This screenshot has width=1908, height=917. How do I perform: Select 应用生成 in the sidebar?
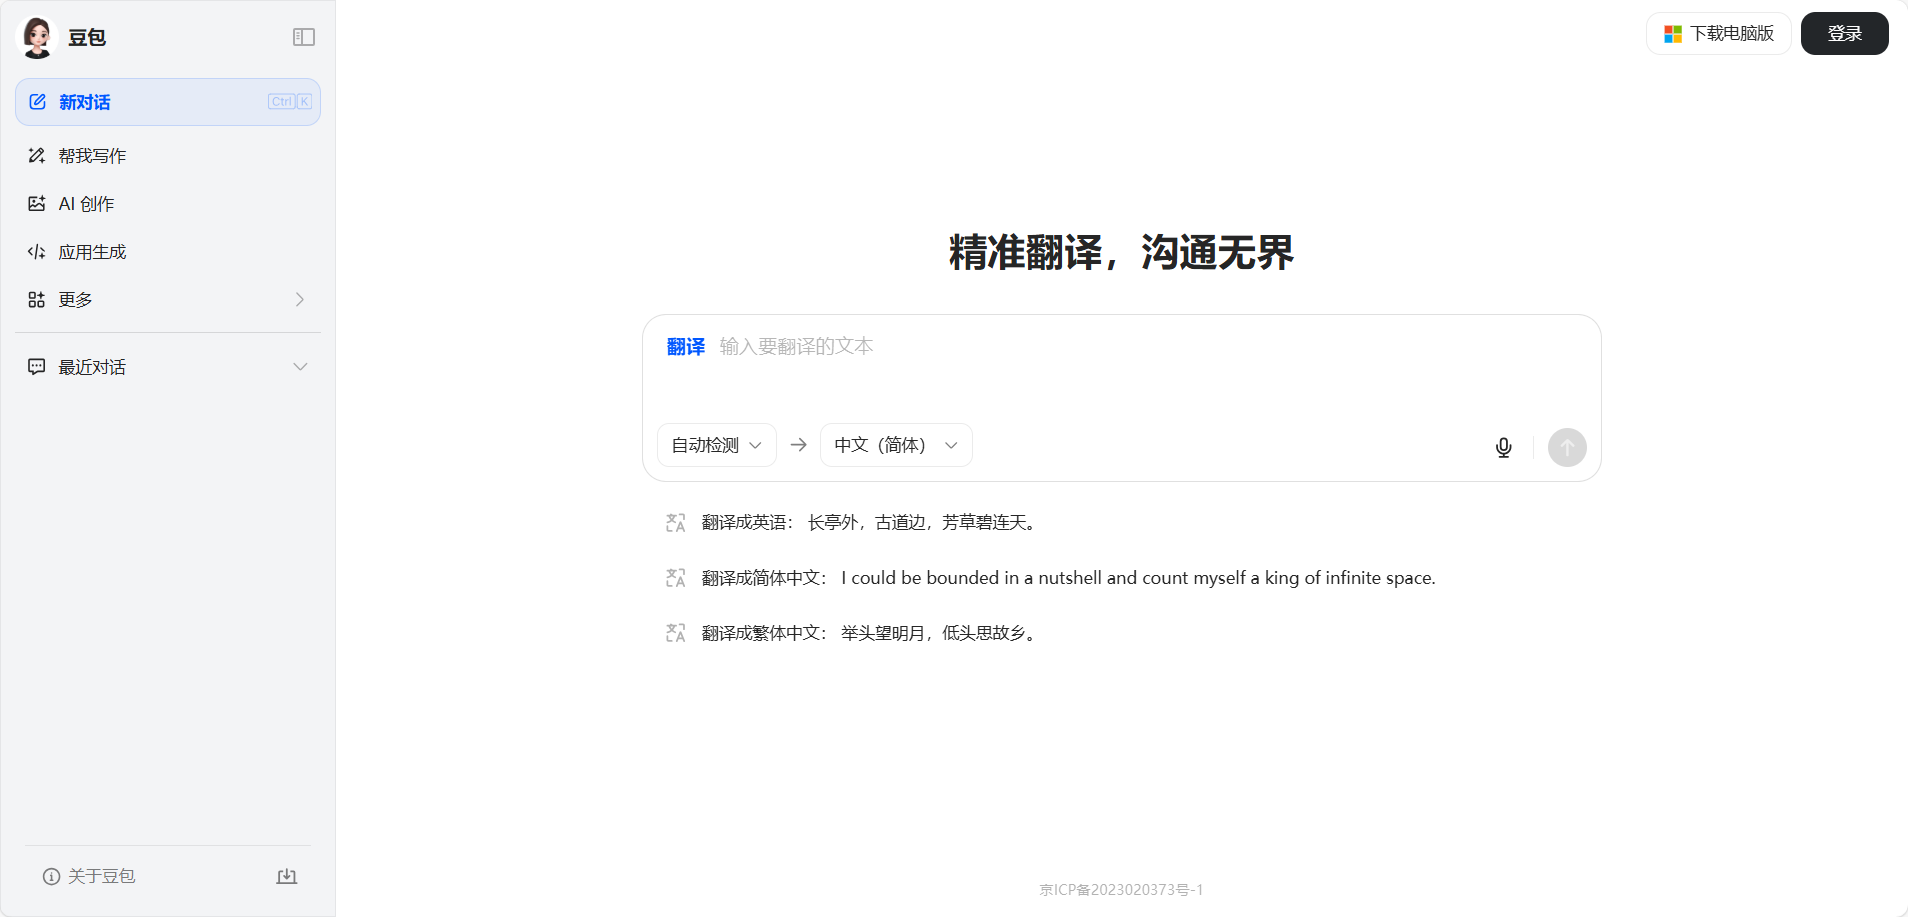92,252
